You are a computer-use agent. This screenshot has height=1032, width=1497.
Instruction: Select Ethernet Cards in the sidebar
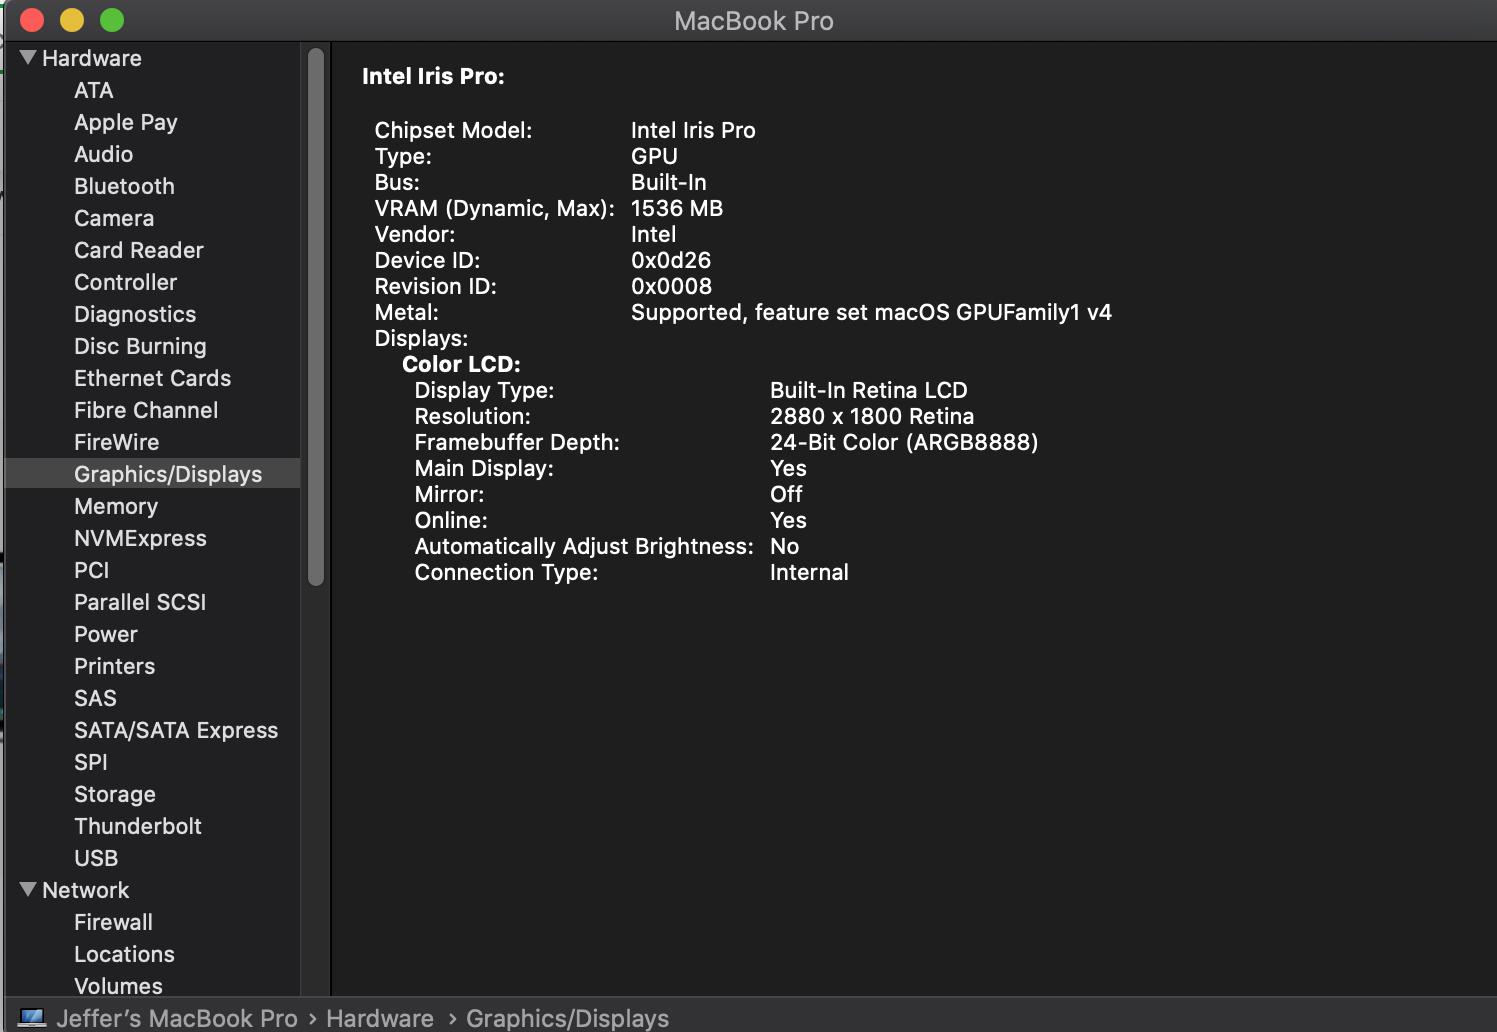point(153,378)
